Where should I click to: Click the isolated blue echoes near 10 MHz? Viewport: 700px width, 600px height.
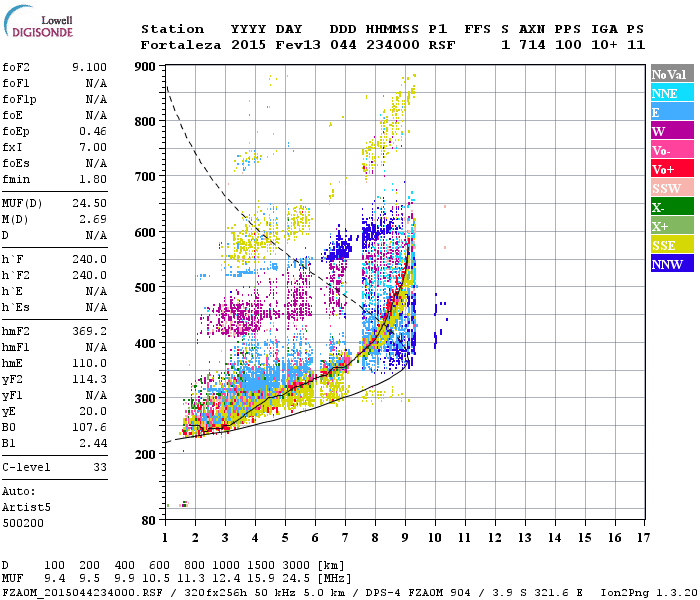click(x=441, y=321)
